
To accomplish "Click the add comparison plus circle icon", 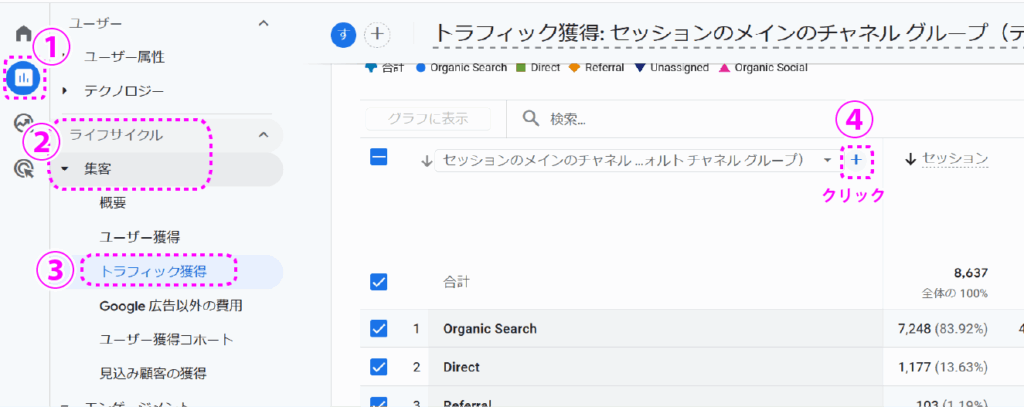I will [x=377, y=33].
